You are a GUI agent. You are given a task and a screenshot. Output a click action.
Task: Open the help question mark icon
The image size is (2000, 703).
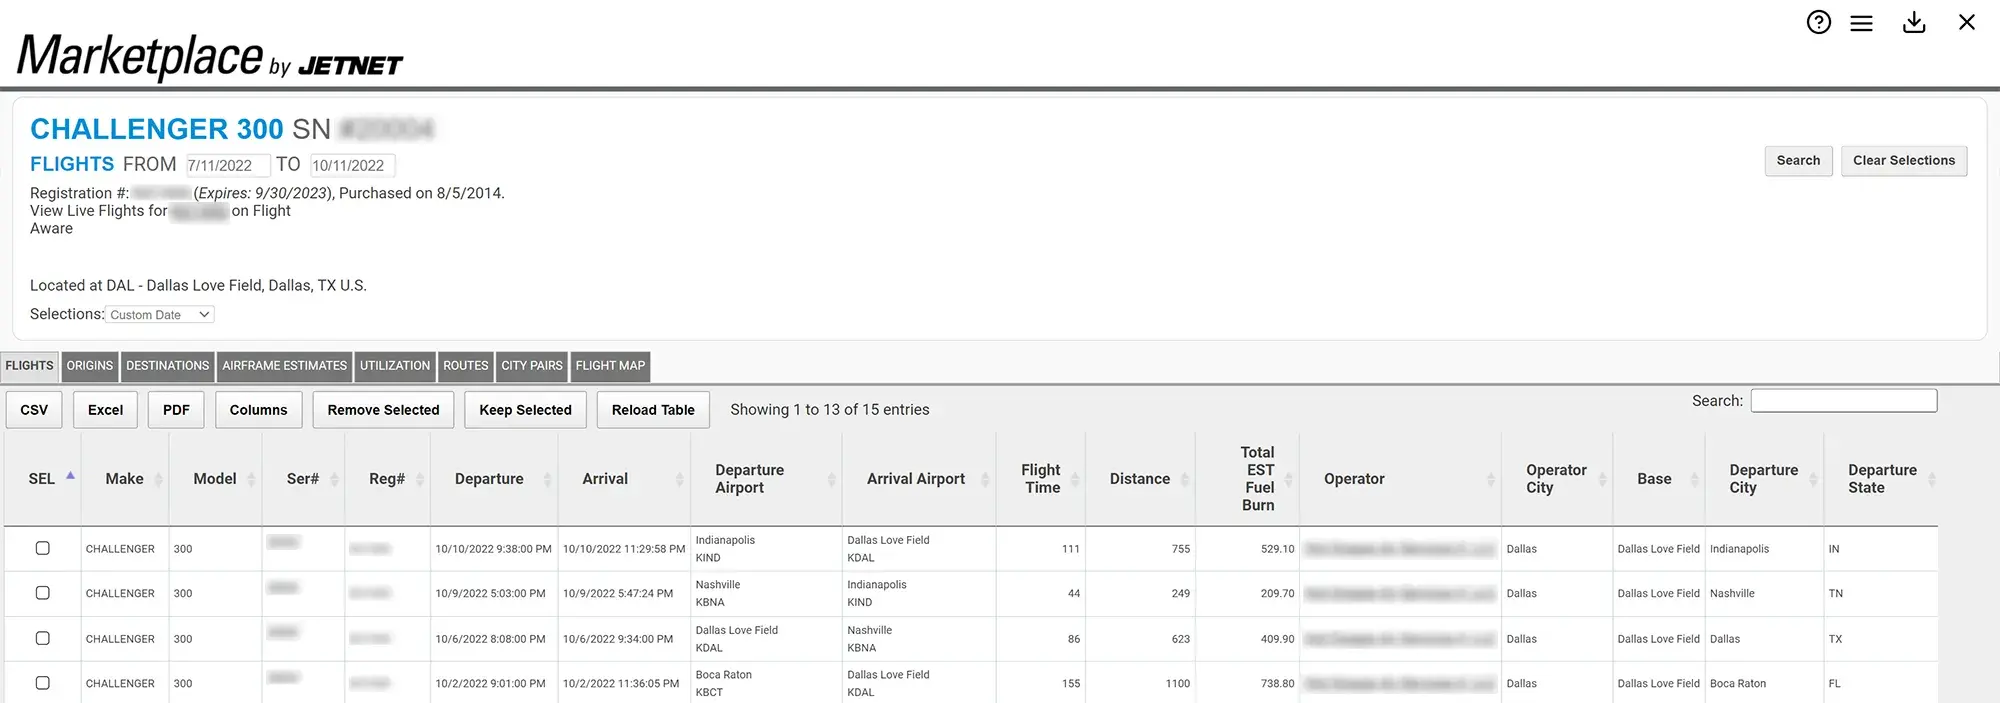1819,22
